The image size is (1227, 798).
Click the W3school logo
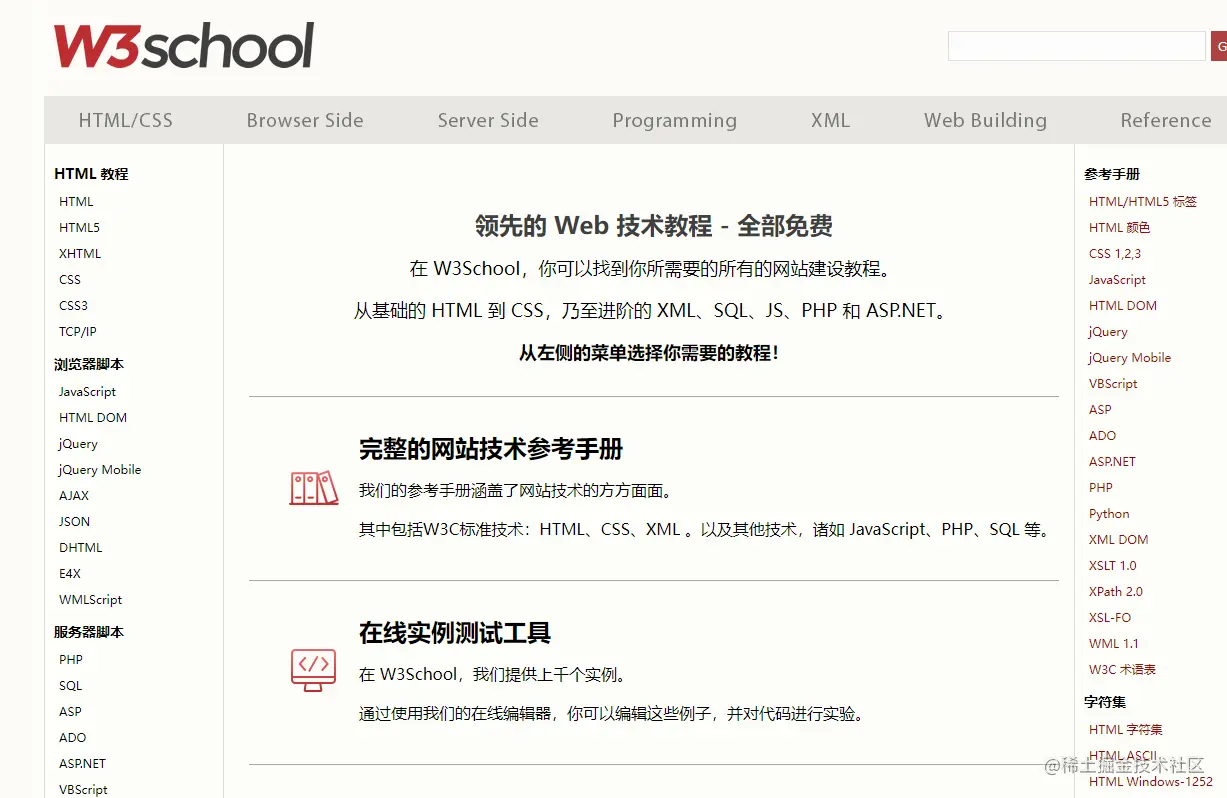(x=184, y=46)
